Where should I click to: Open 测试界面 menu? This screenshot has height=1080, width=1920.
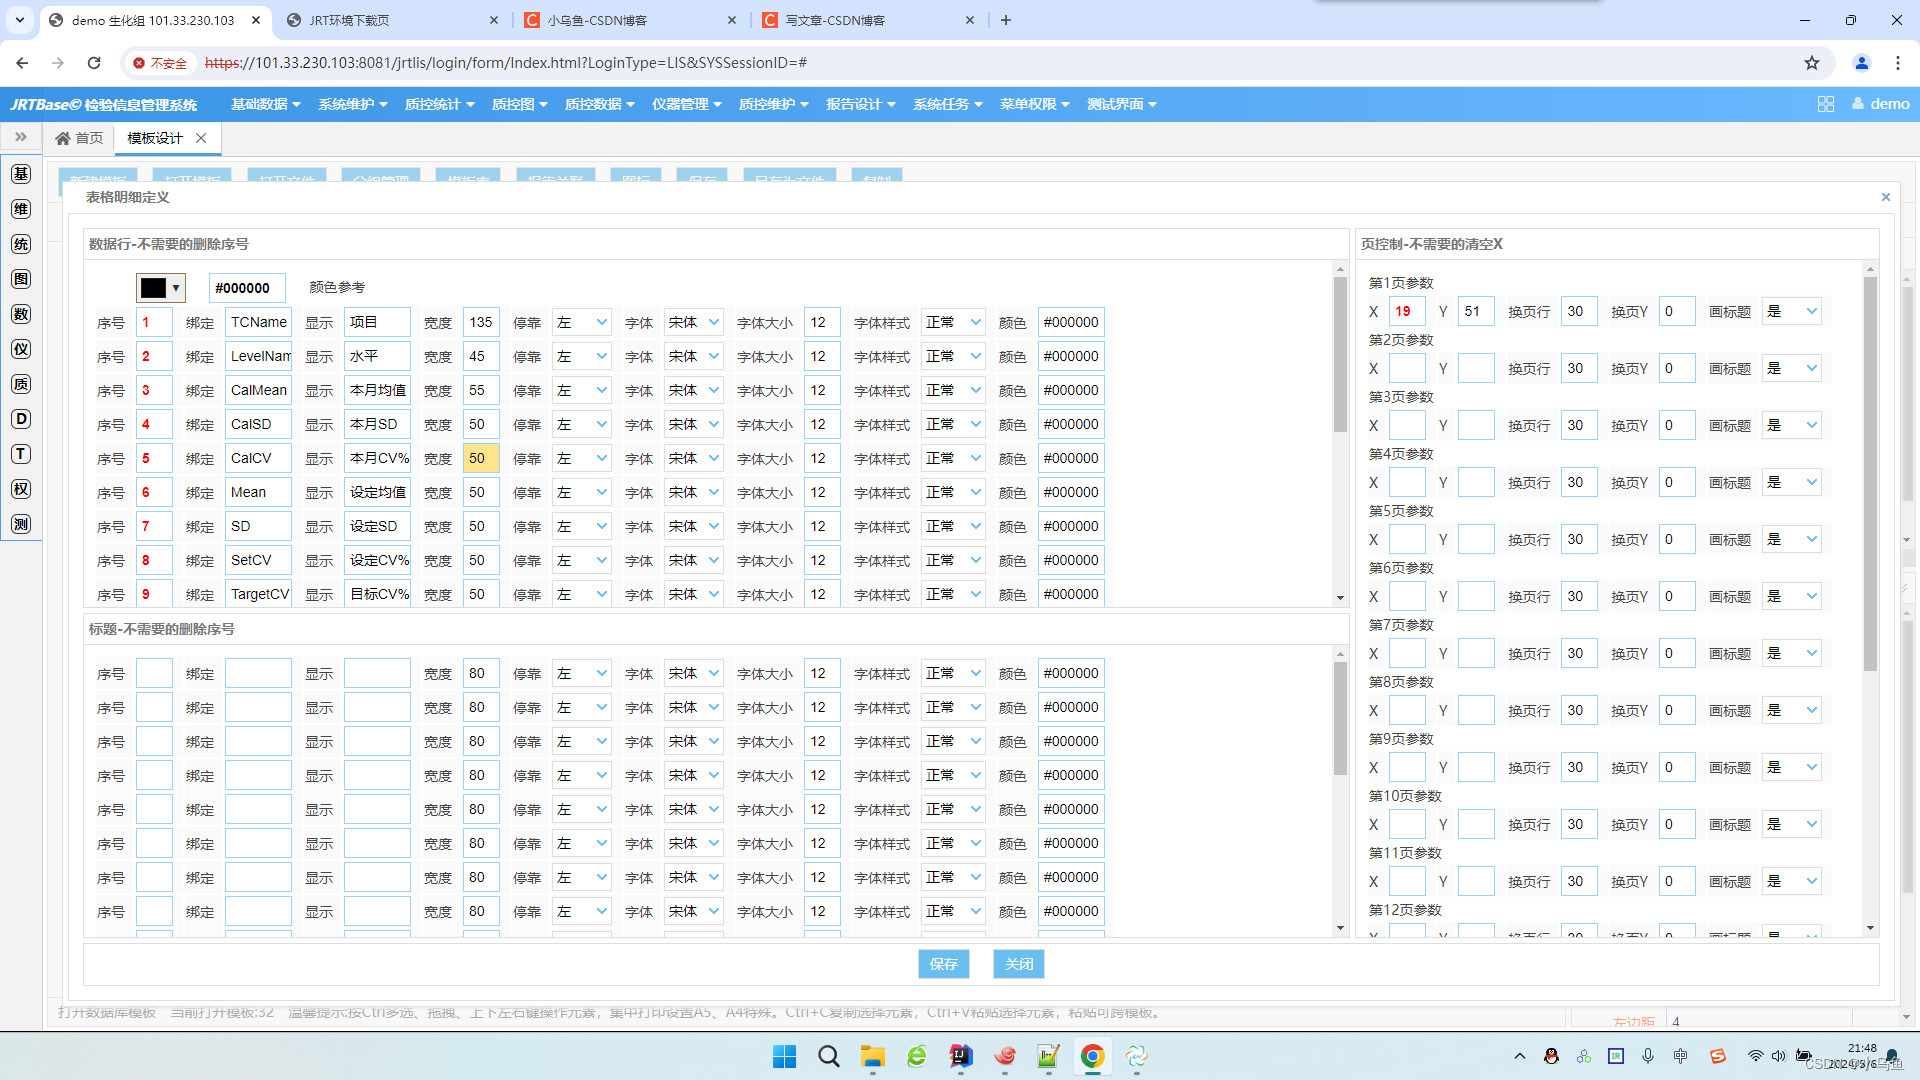coord(1121,104)
